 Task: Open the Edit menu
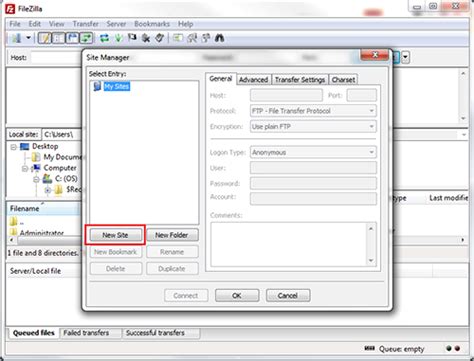pyautogui.click(x=34, y=24)
